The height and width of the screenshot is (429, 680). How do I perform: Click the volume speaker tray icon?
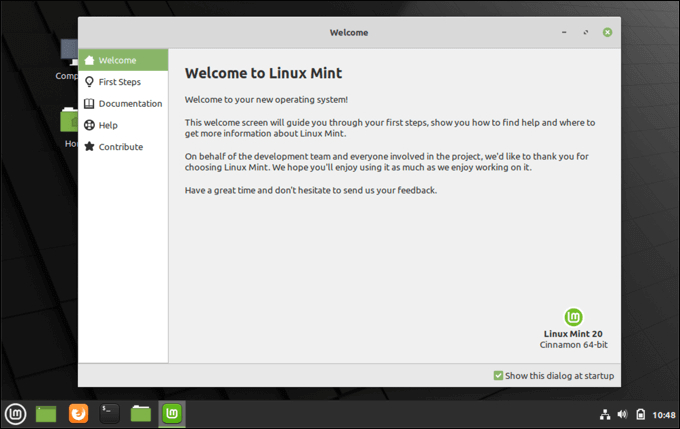pos(622,415)
